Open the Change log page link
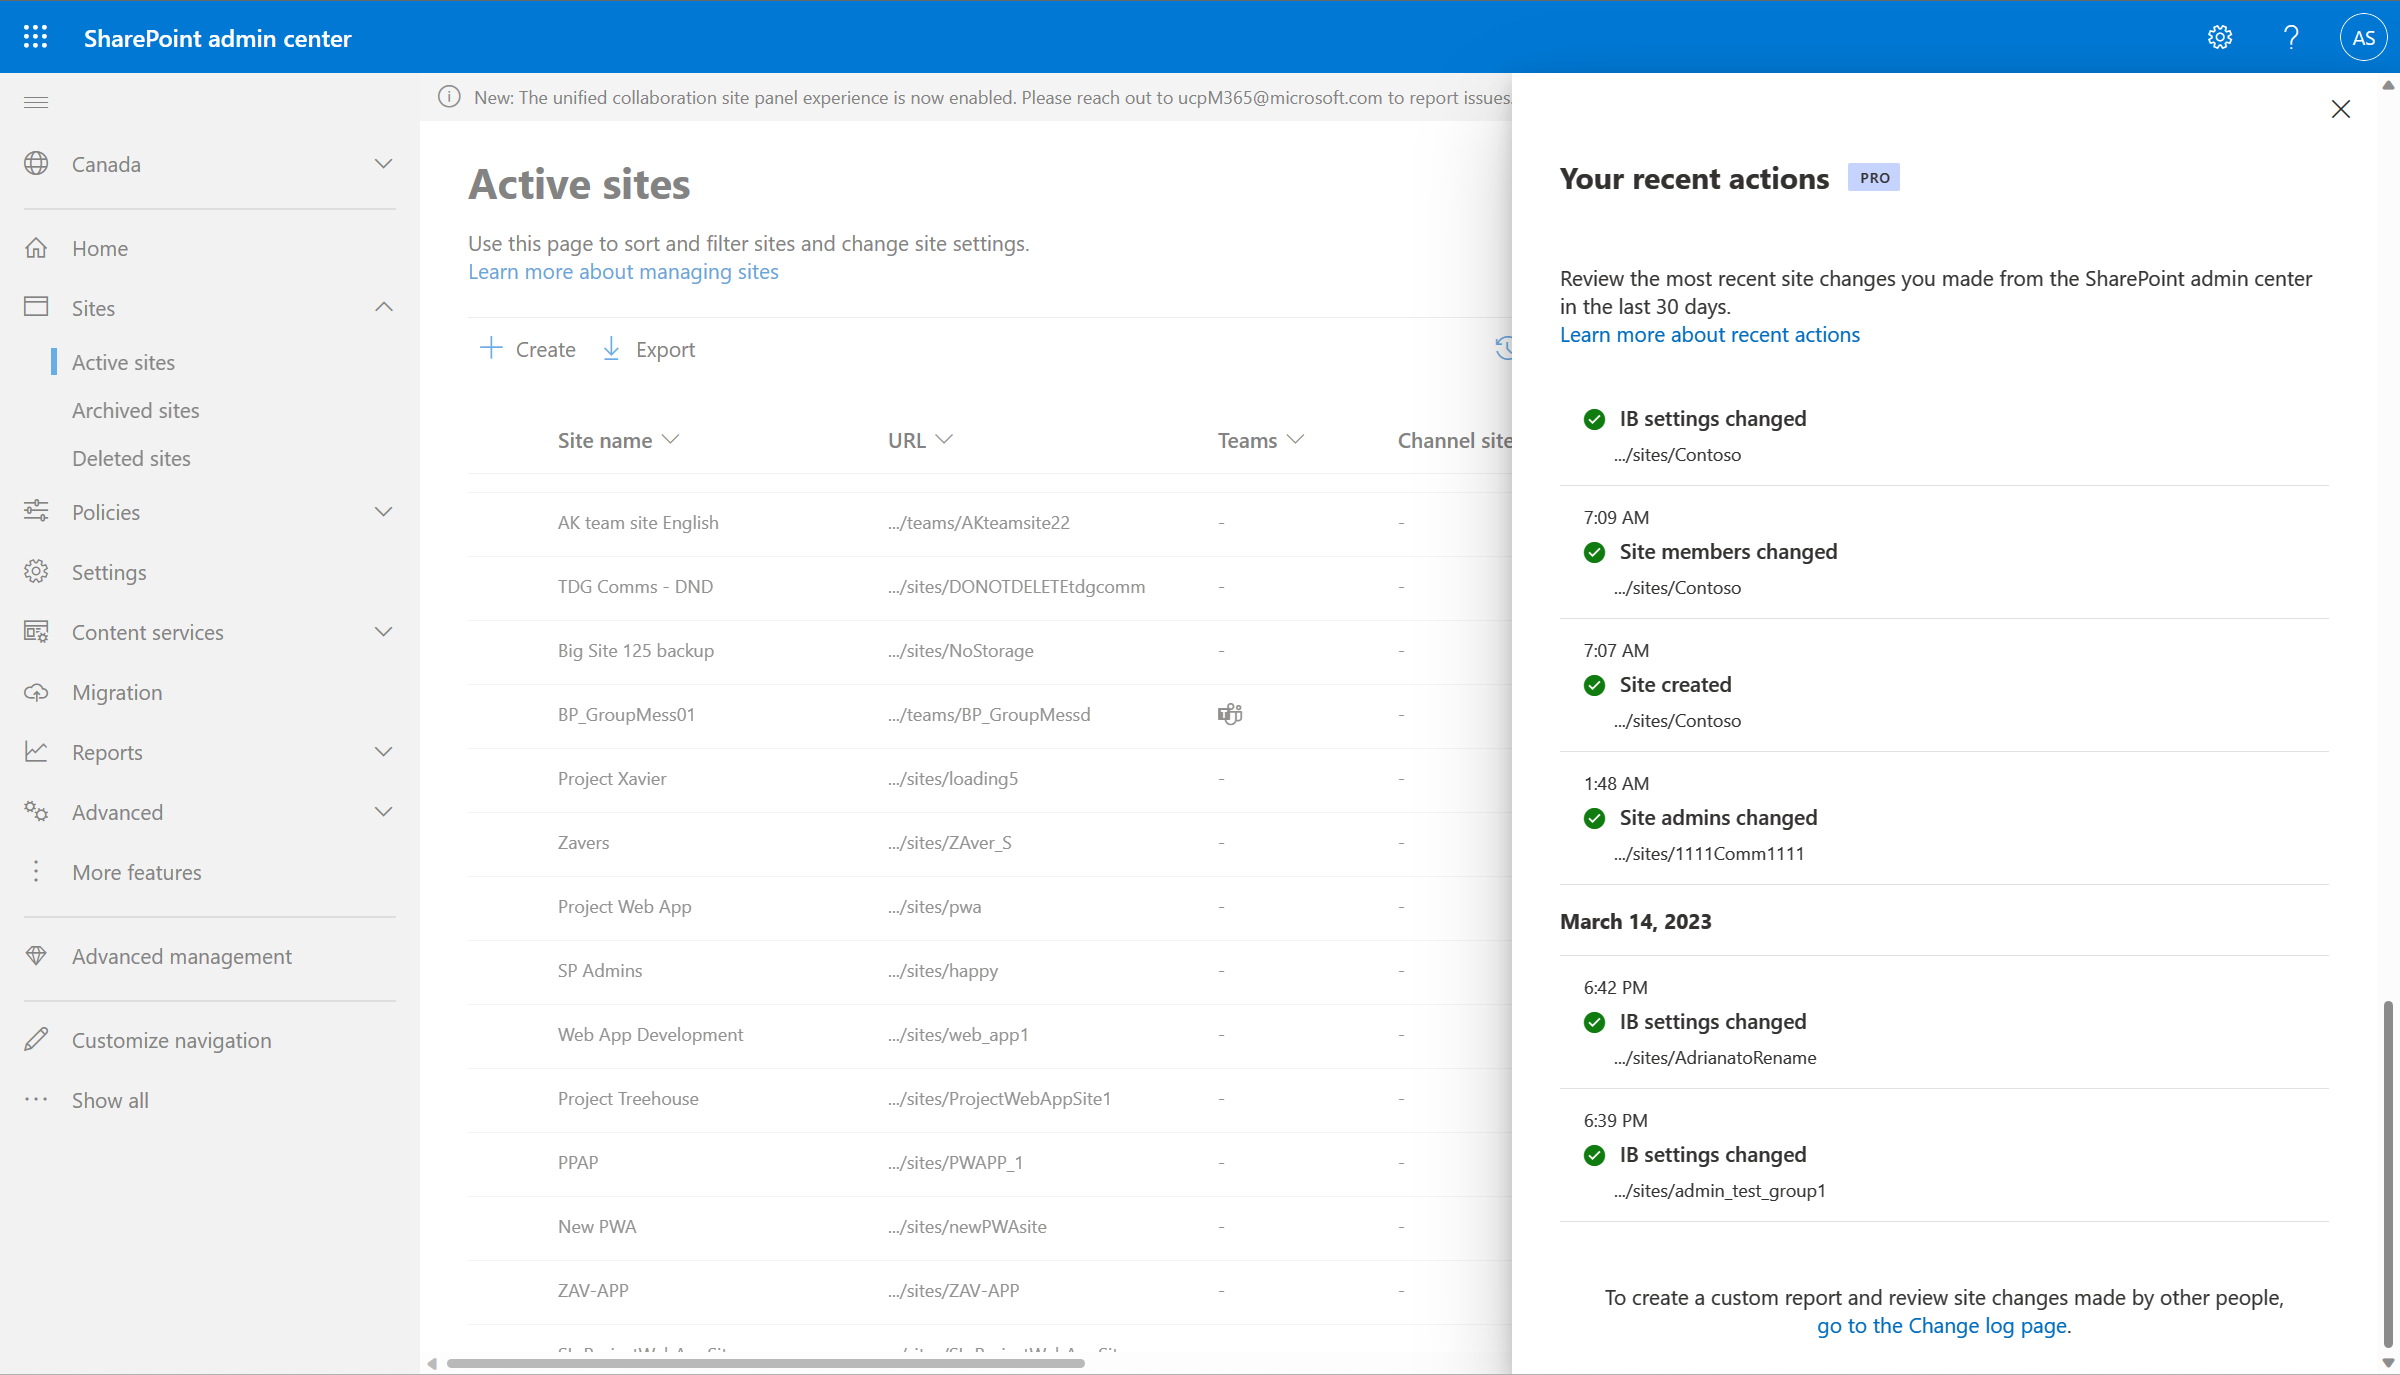Image resolution: width=2400 pixels, height=1375 pixels. (1943, 1326)
